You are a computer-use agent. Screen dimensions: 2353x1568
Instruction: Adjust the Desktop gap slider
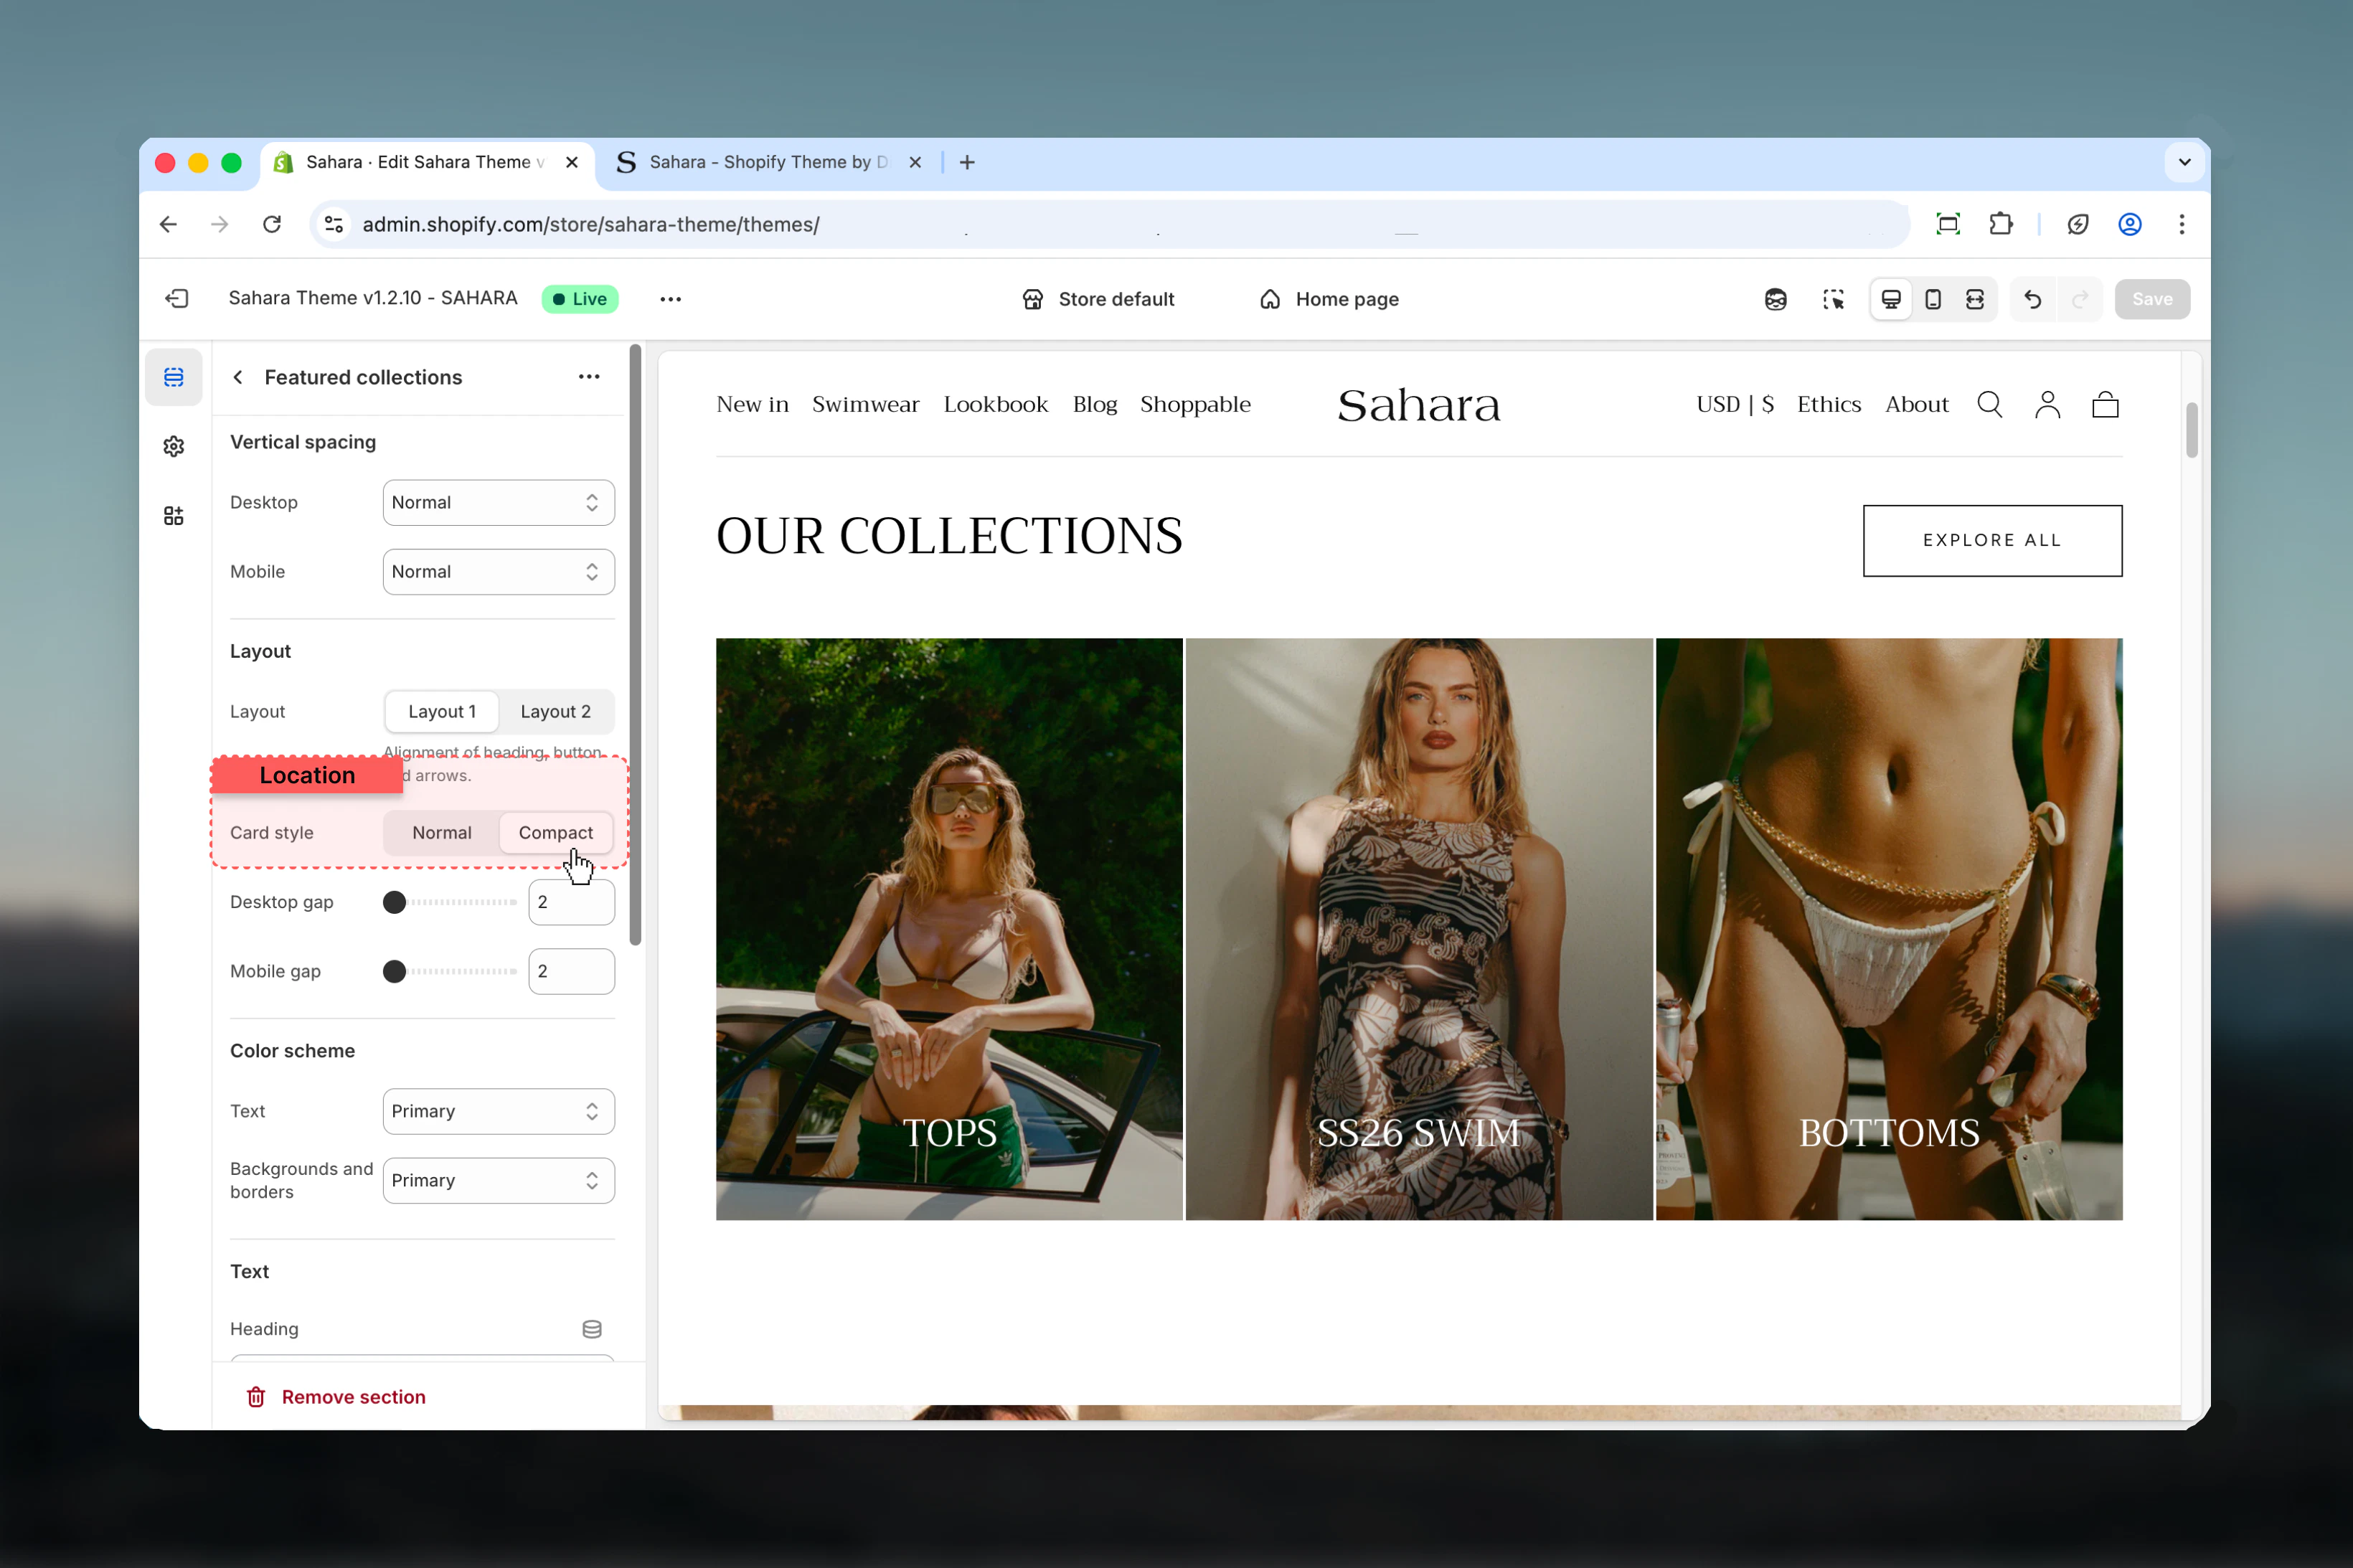450,902
